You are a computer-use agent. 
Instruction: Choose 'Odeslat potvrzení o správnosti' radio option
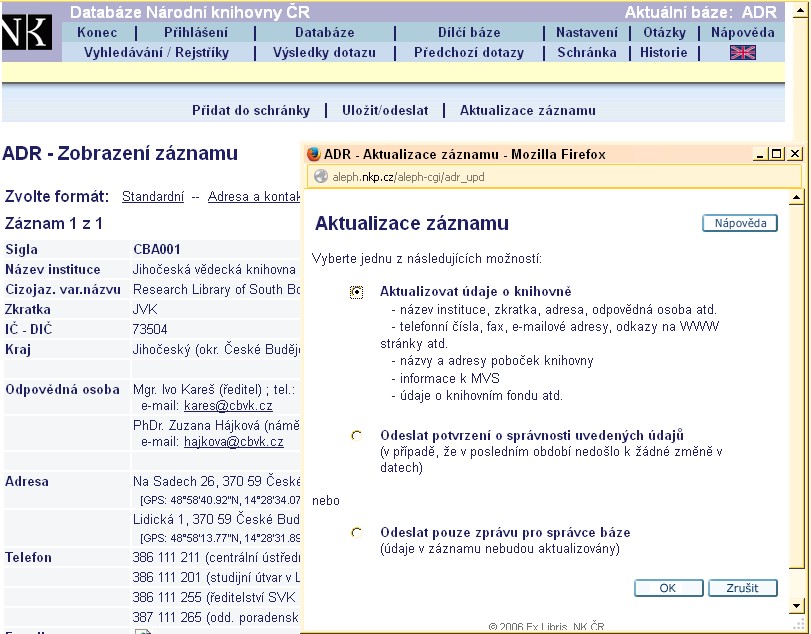pos(356,436)
